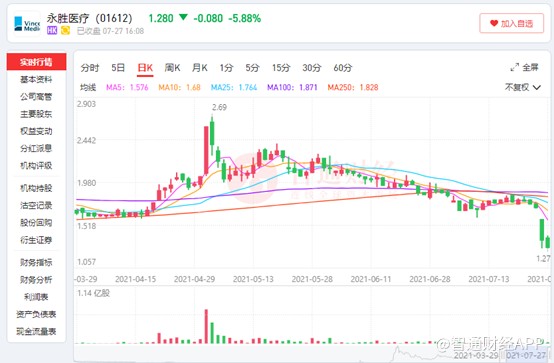This screenshot has height=363, width=554.
Task: Open 实时行情 in the sidebar
Action: tap(36, 62)
